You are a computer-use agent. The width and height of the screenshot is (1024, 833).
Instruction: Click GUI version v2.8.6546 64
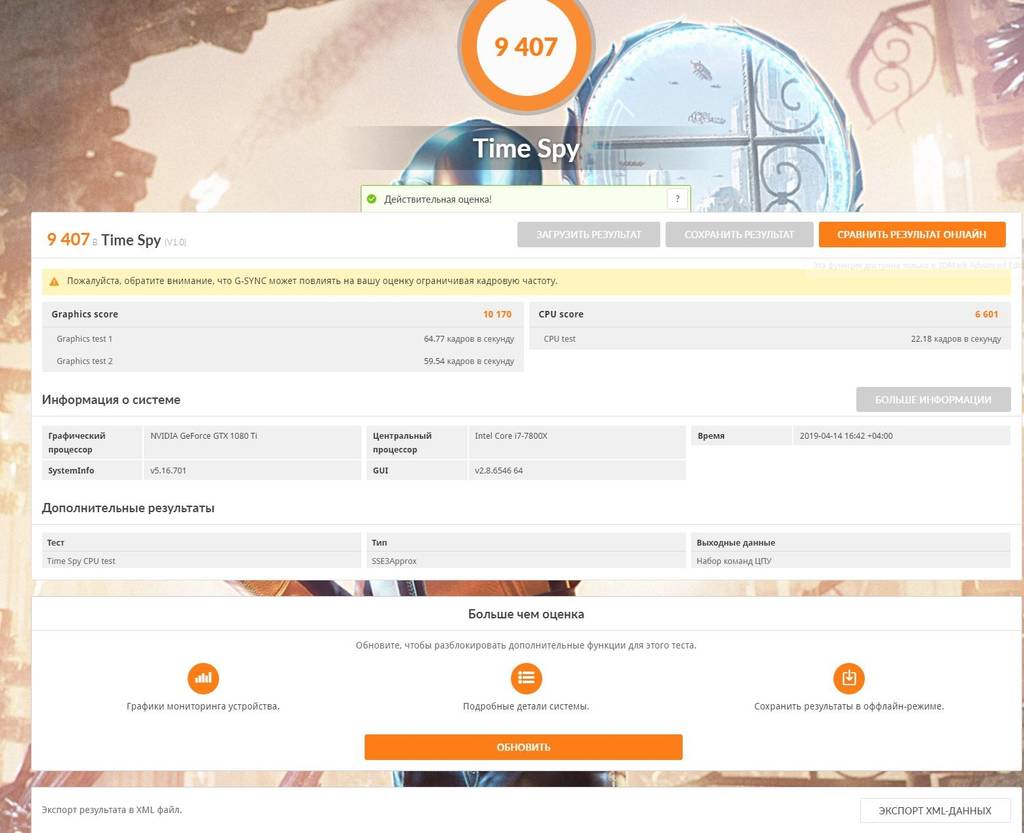coord(498,470)
